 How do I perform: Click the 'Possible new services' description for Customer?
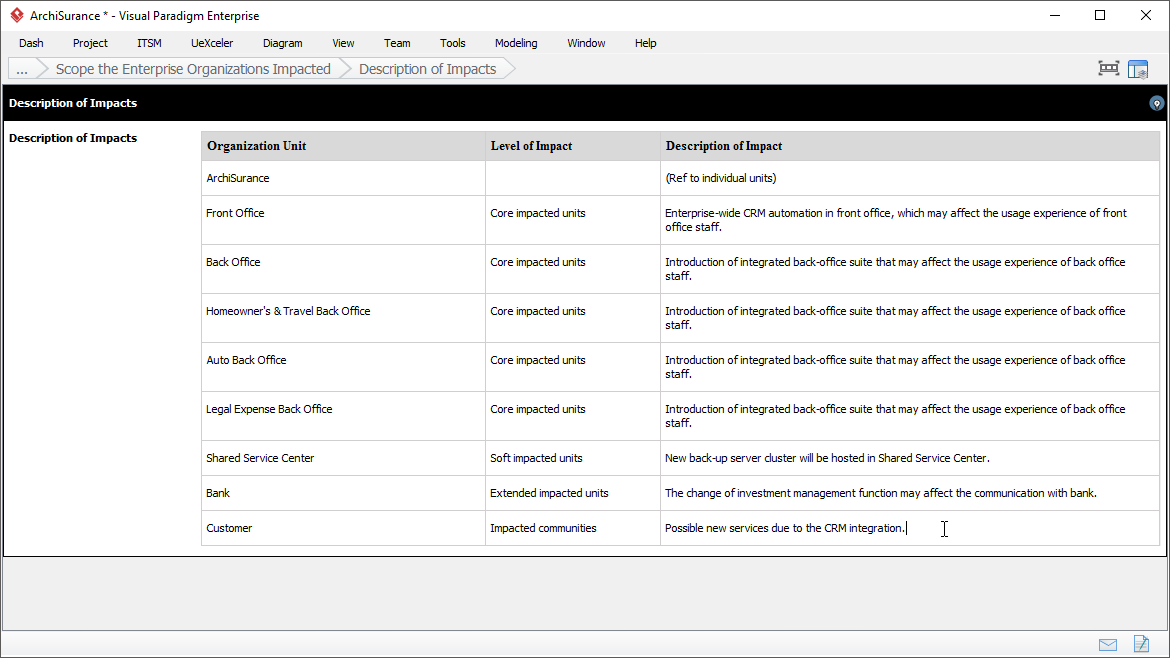(910, 528)
